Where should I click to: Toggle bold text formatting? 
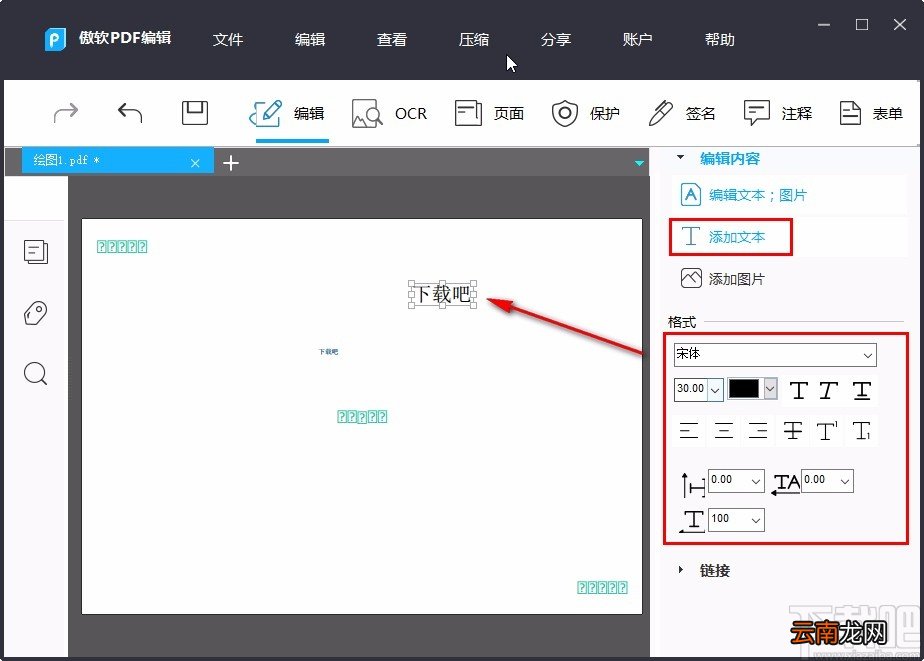pyautogui.click(x=798, y=390)
